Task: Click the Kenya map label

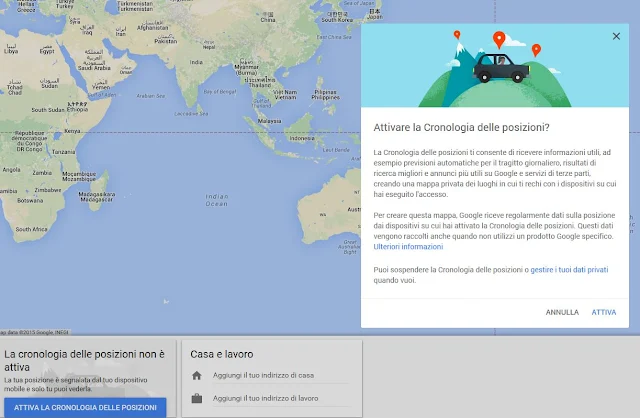Action: tap(72, 131)
